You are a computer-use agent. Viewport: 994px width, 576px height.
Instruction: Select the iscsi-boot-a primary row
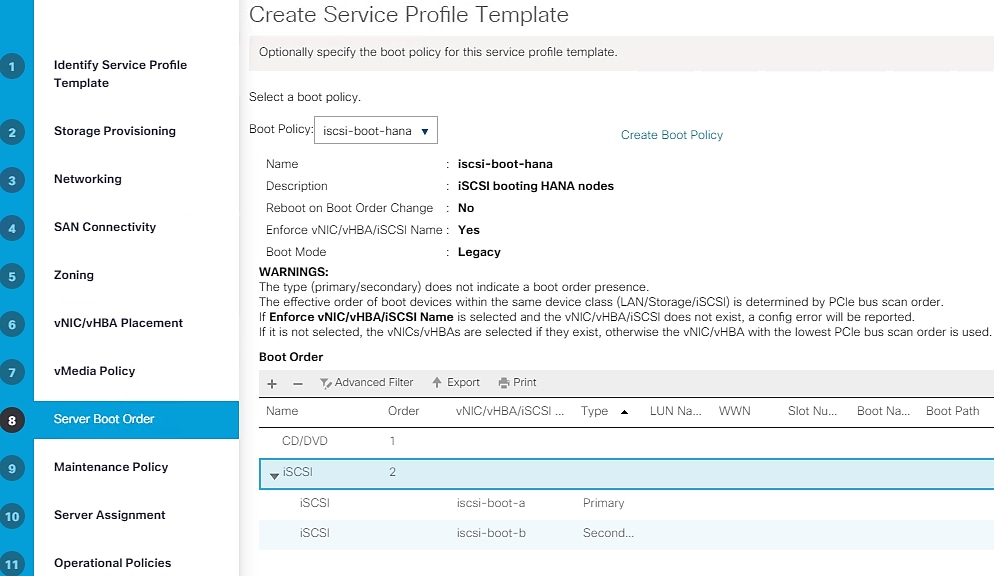[490, 503]
